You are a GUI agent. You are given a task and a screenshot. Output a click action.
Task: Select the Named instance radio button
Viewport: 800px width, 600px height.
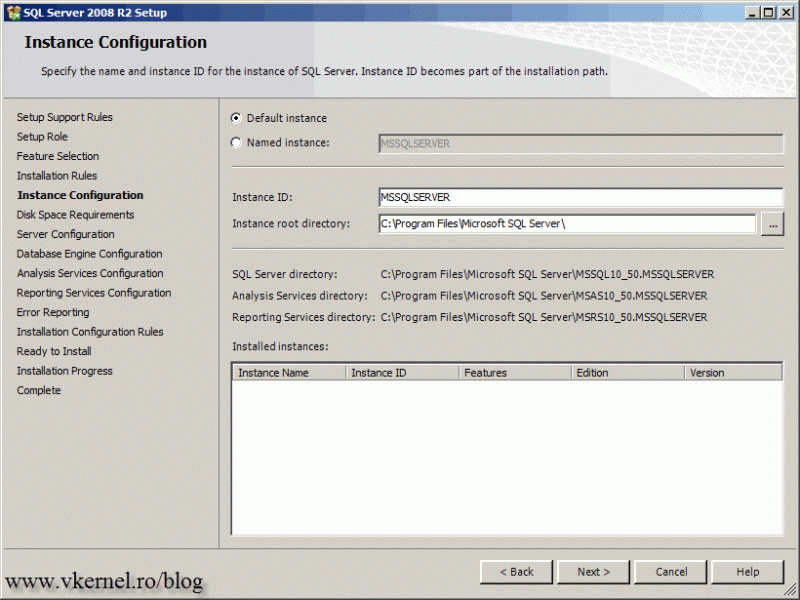(235, 141)
